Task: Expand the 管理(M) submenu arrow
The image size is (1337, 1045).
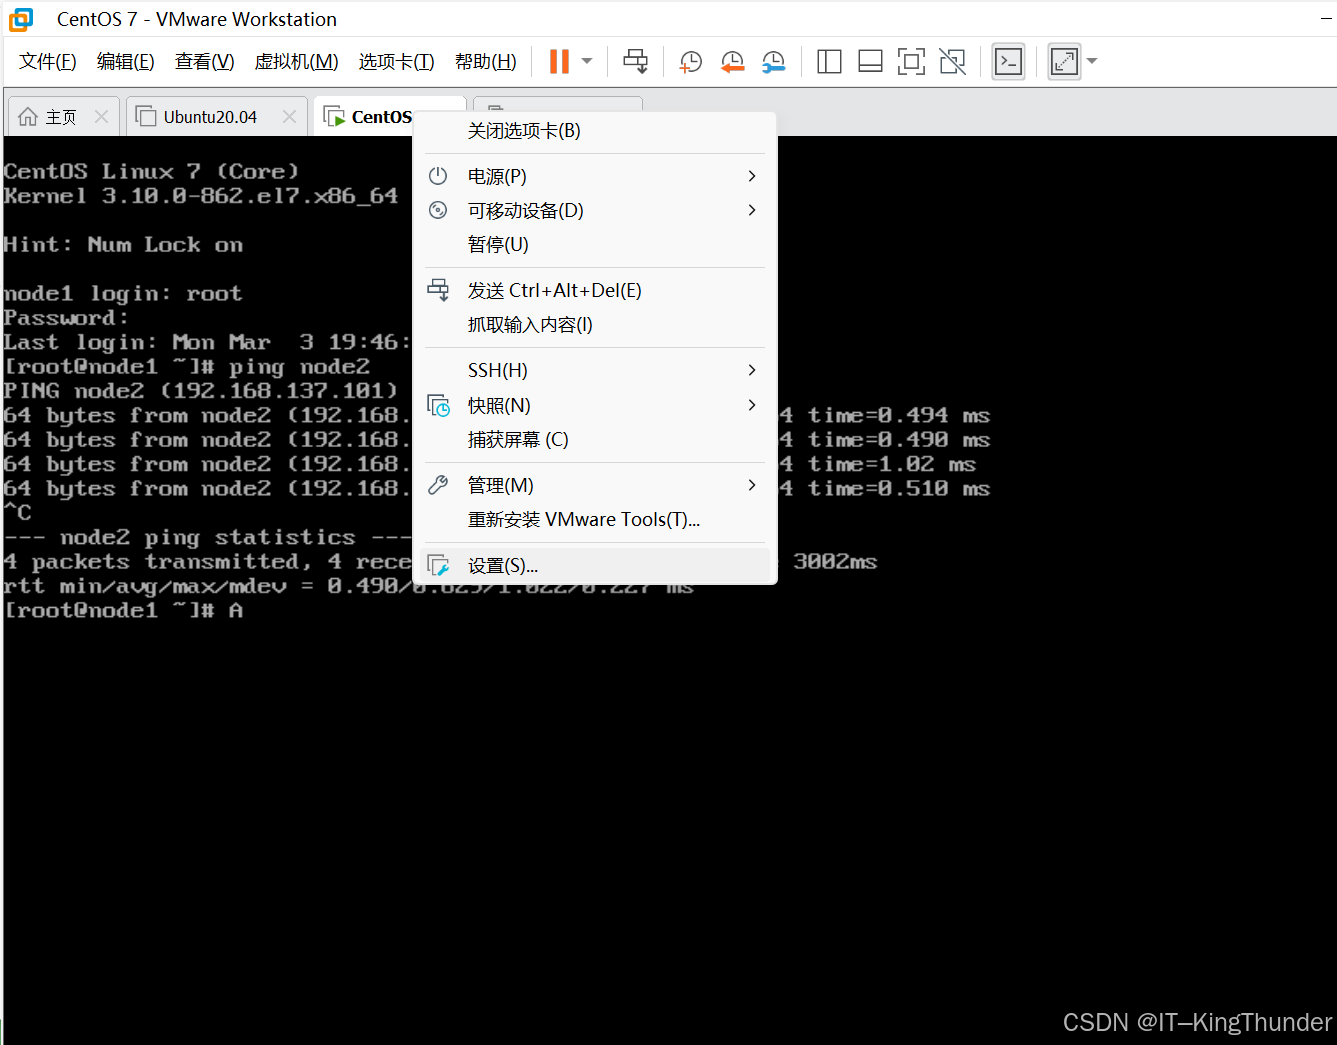Action: (x=752, y=485)
